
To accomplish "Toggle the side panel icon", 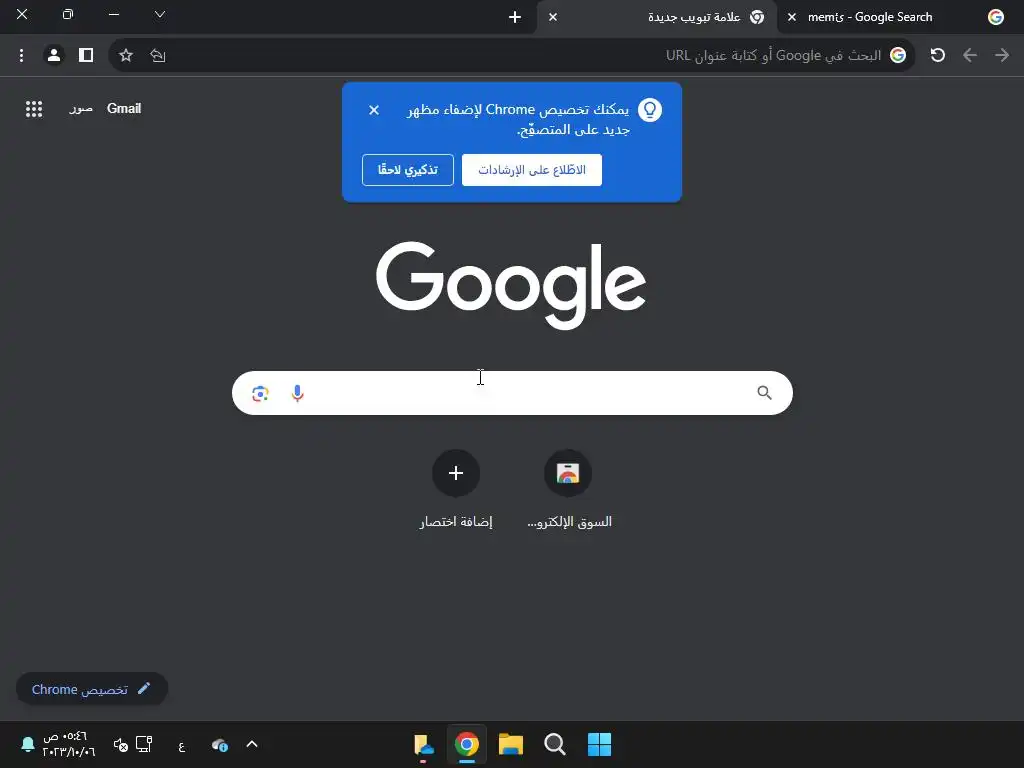I will [86, 56].
